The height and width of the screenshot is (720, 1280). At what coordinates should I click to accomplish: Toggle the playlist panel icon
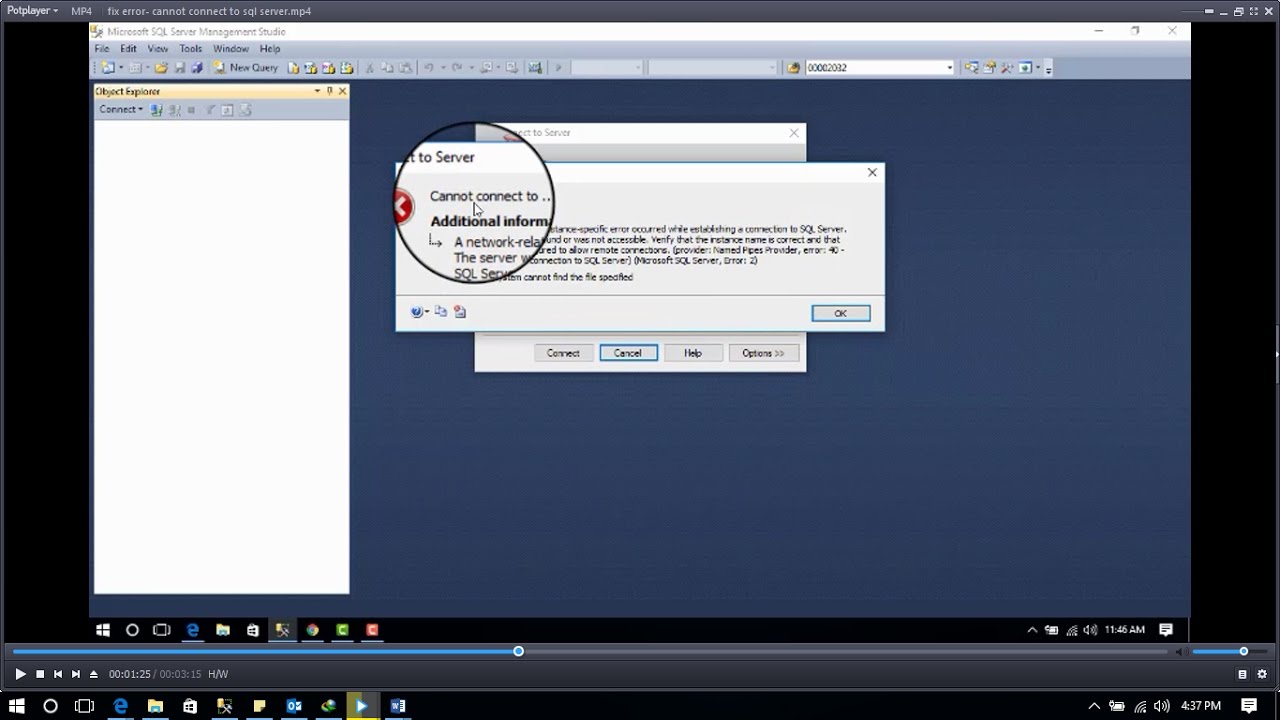coord(1243,674)
